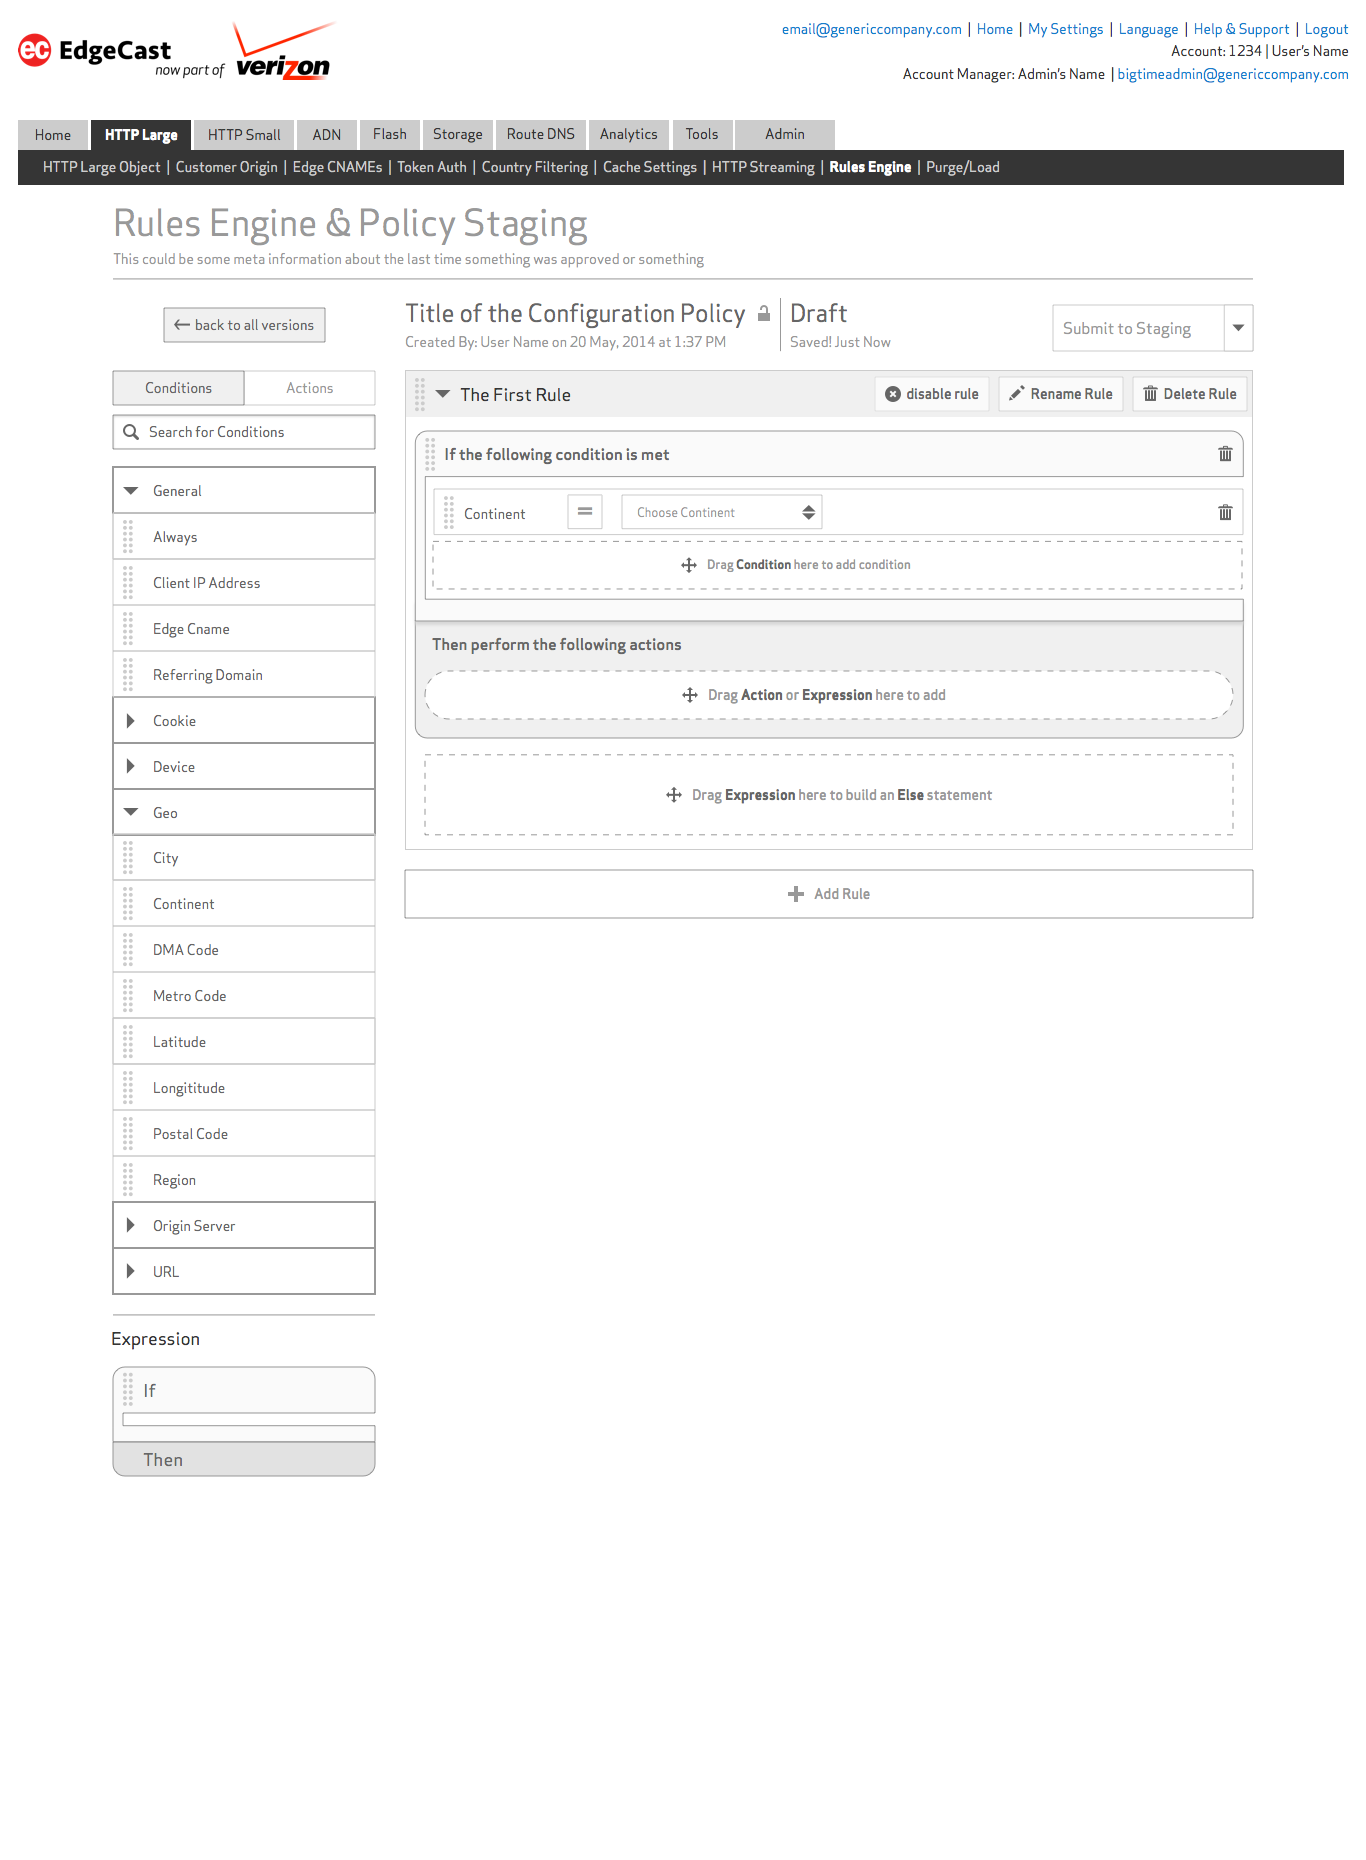Open the Route DNS tab
This screenshot has width=1366, height=1860.
[541, 135]
